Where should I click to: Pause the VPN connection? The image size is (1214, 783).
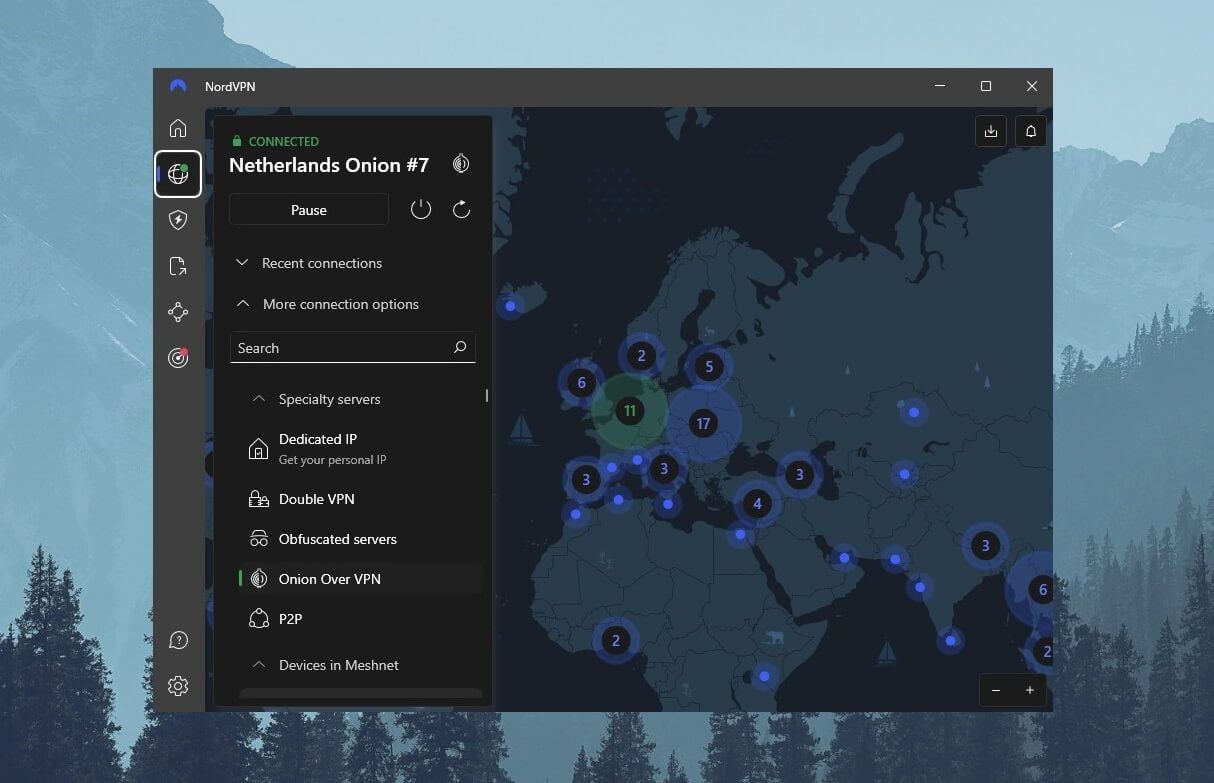click(x=309, y=210)
